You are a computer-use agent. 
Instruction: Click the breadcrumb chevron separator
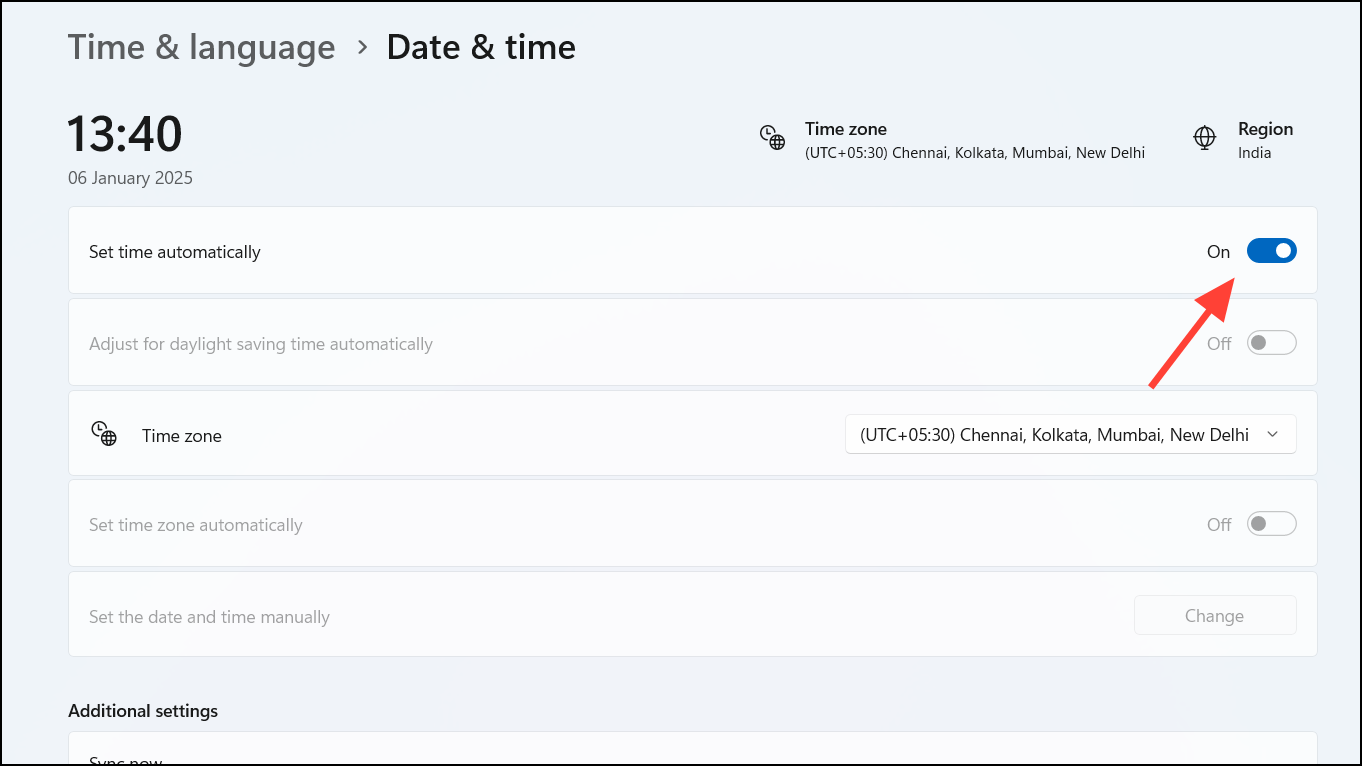click(x=362, y=47)
